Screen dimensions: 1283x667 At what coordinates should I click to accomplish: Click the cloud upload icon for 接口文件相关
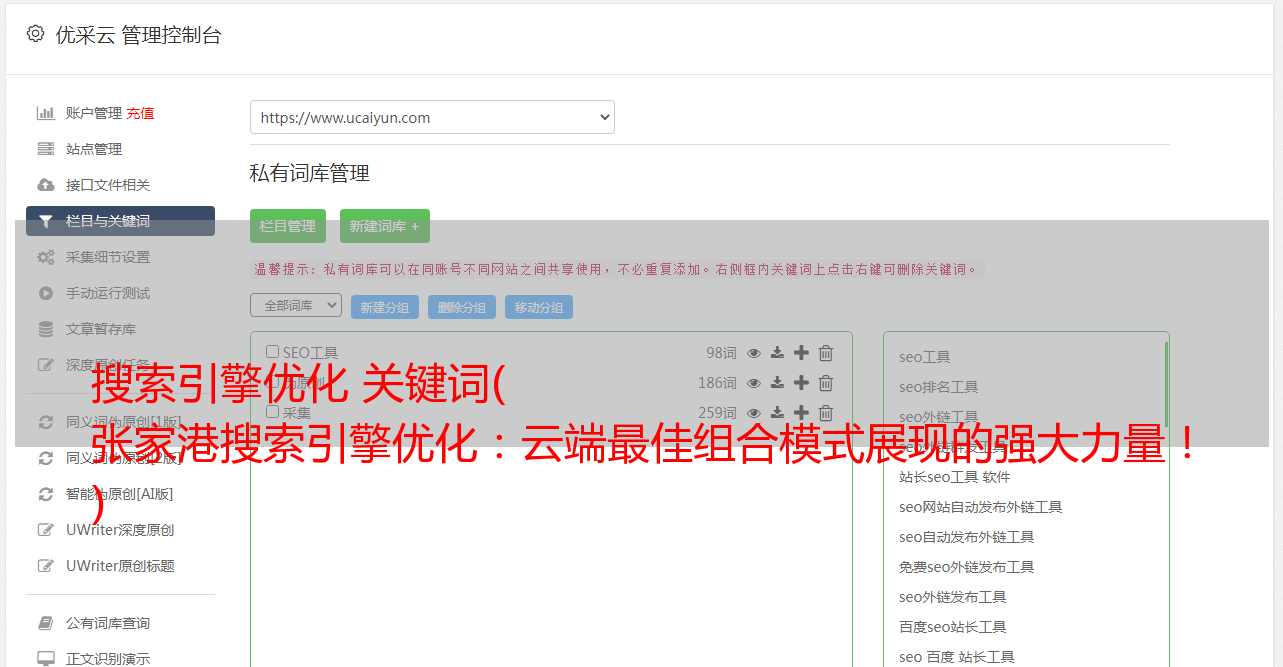coord(45,185)
